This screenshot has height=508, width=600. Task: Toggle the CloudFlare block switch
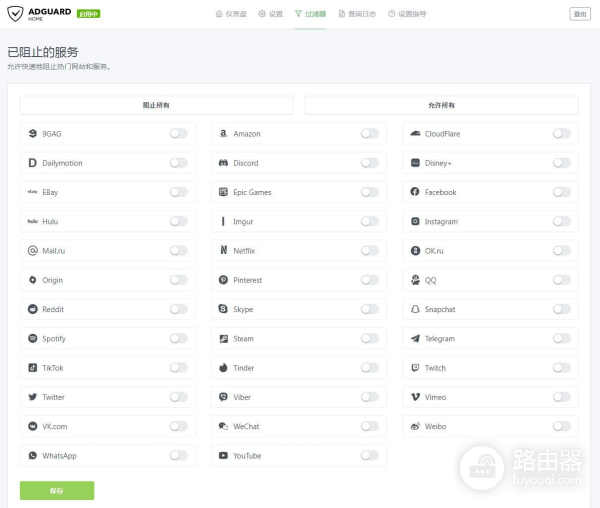click(562, 134)
